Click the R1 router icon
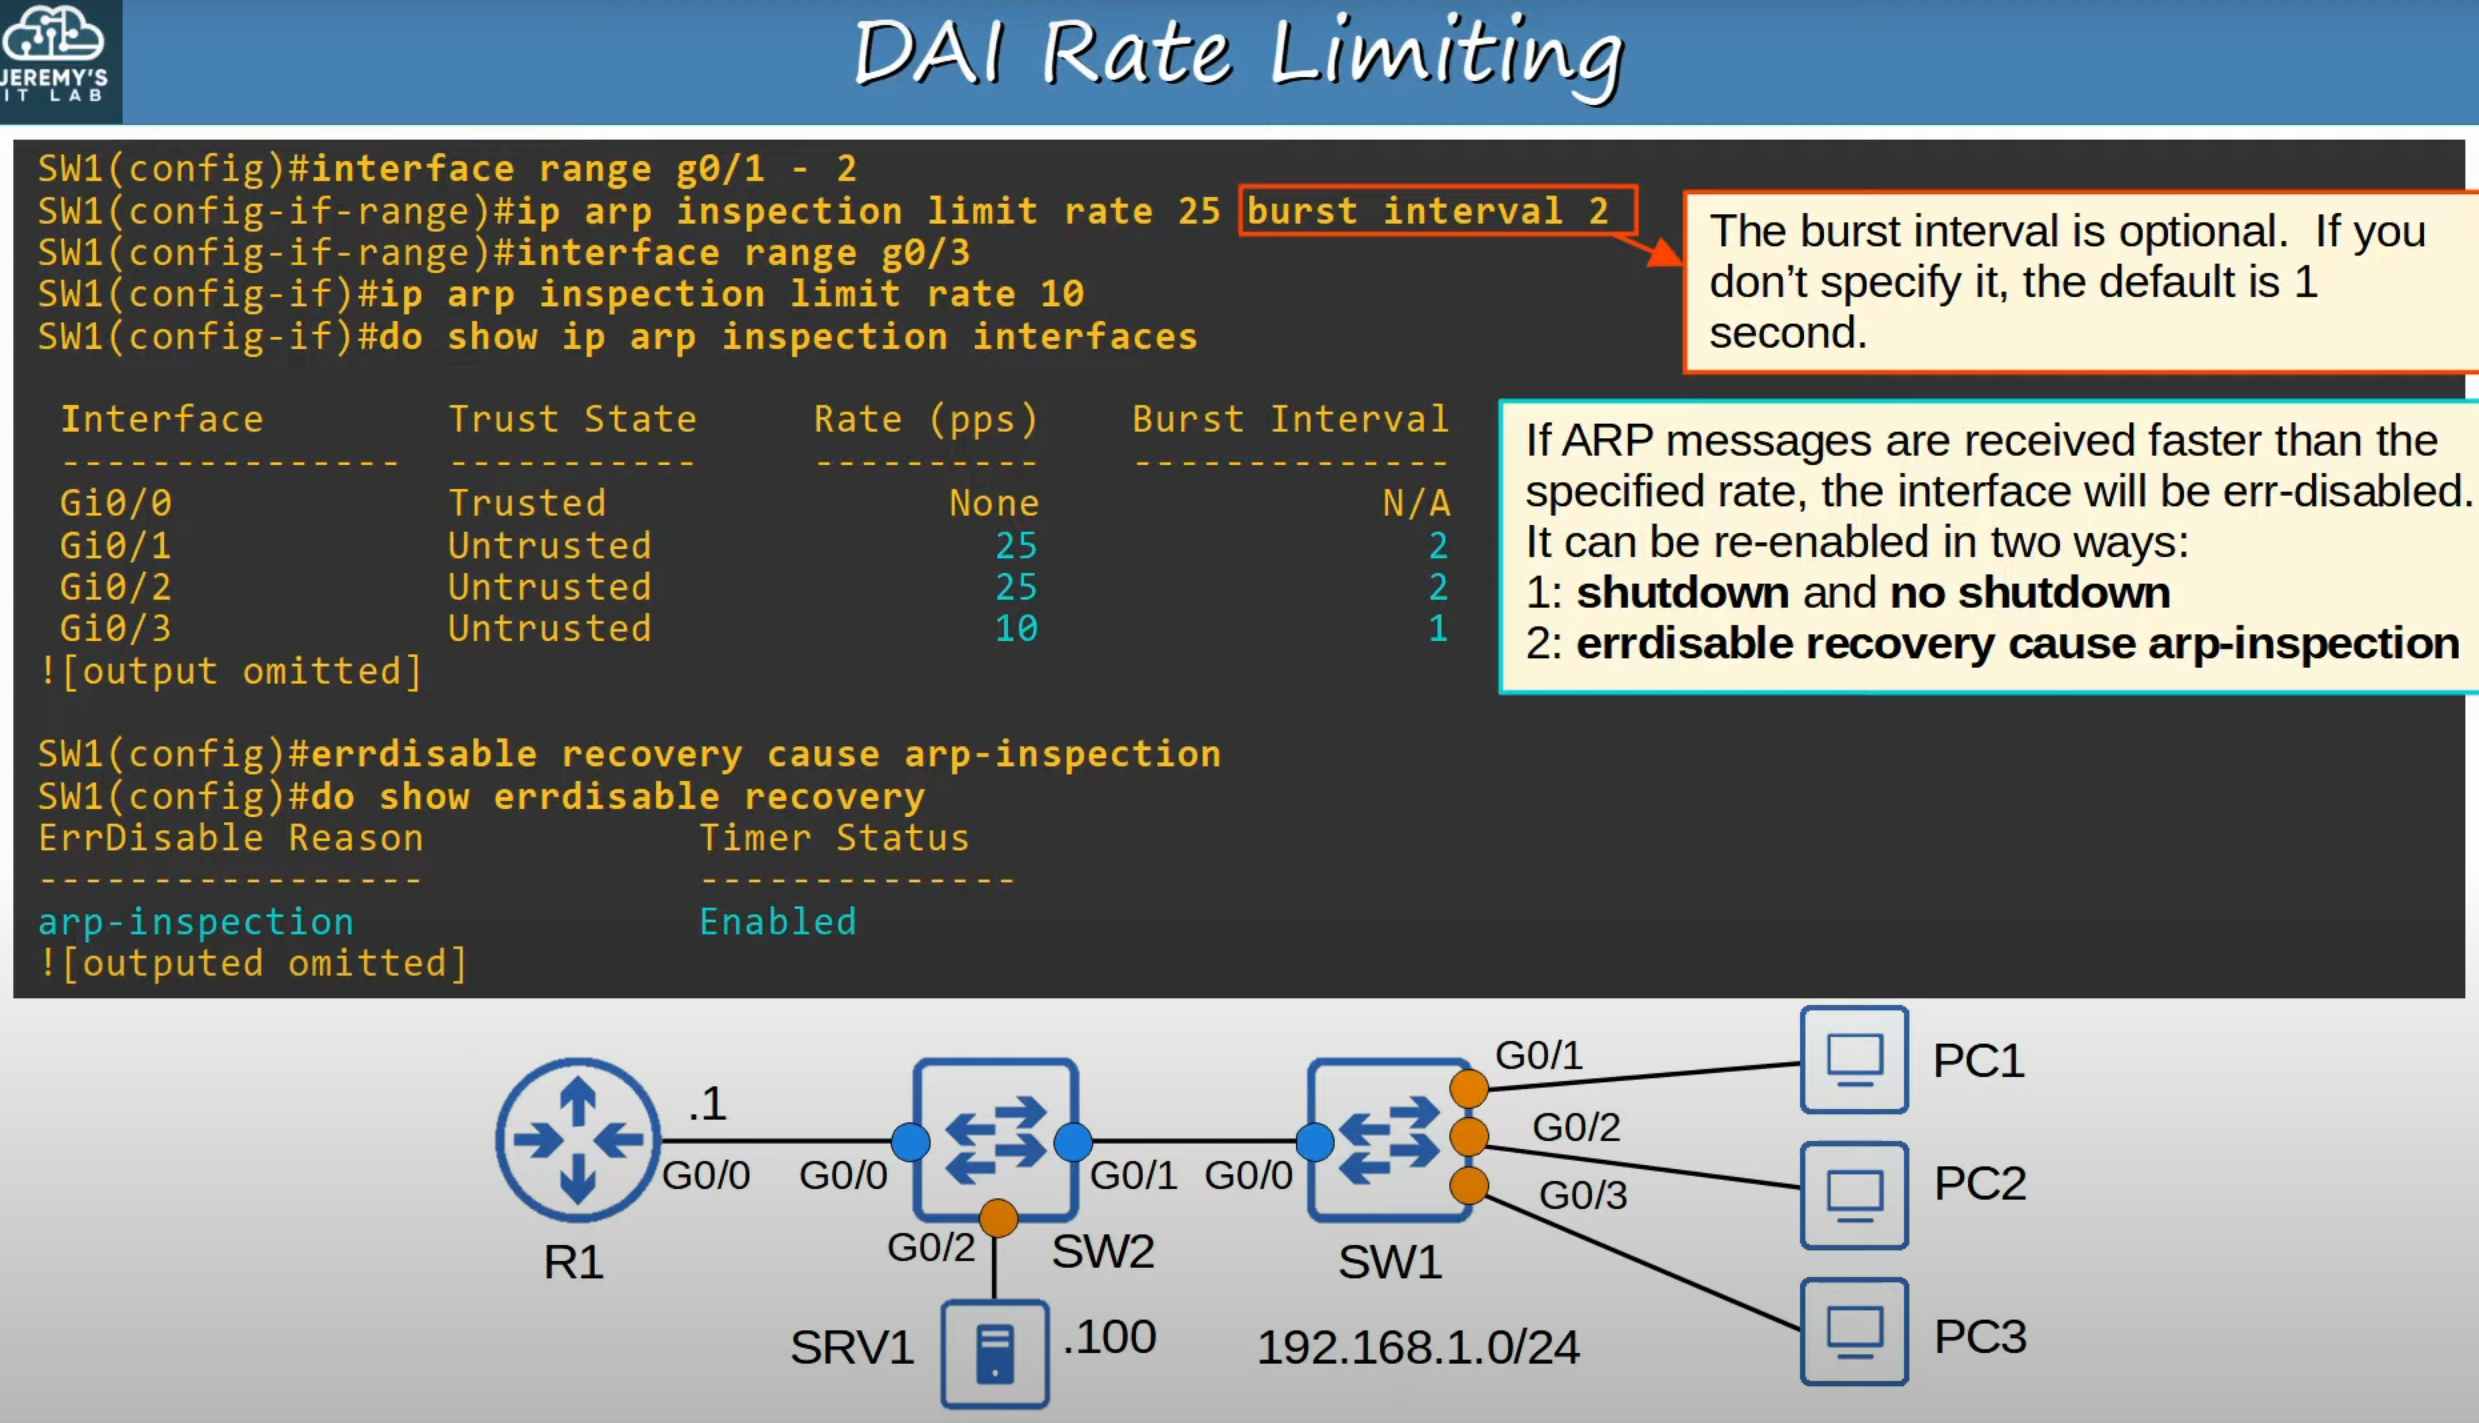Image resolution: width=2479 pixels, height=1423 pixels. pos(577,1140)
